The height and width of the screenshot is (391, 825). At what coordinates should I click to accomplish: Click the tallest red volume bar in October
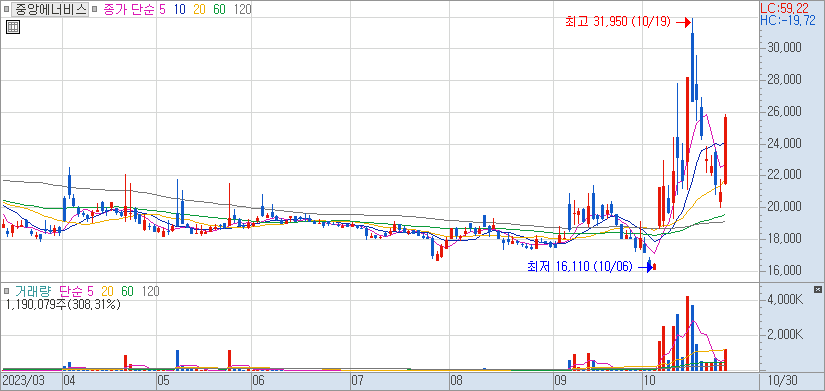pos(687,334)
